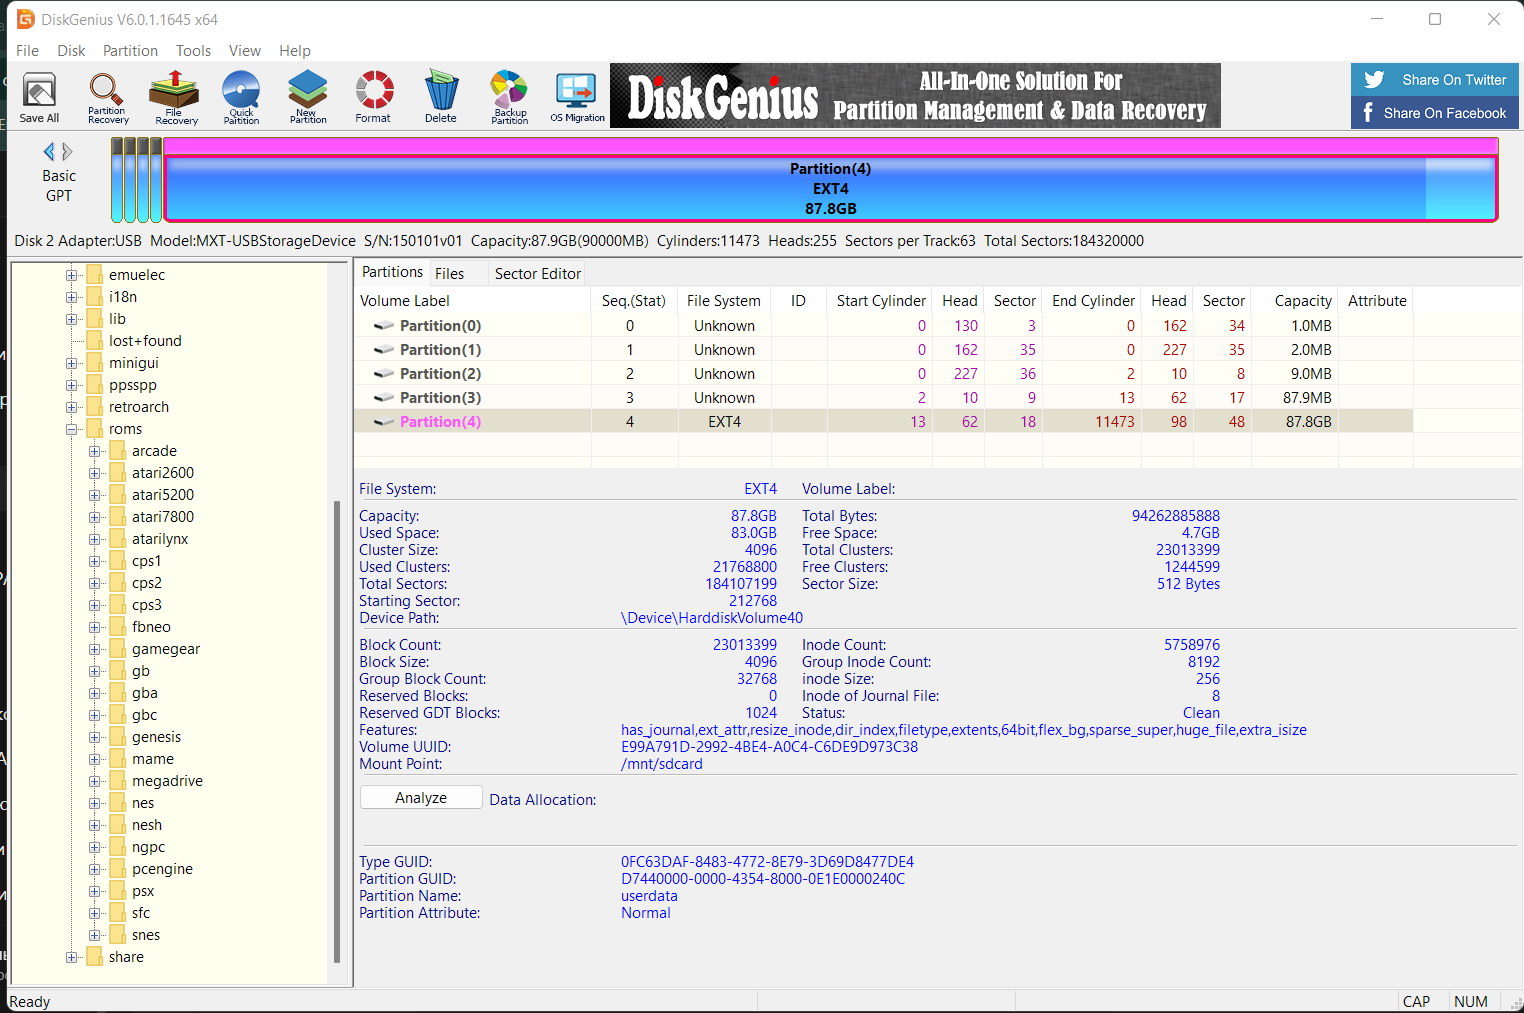Image resolution: width=1524 pixels, height=1013 pixels.
Task: Click the File System column header
Action: [723, 301]
